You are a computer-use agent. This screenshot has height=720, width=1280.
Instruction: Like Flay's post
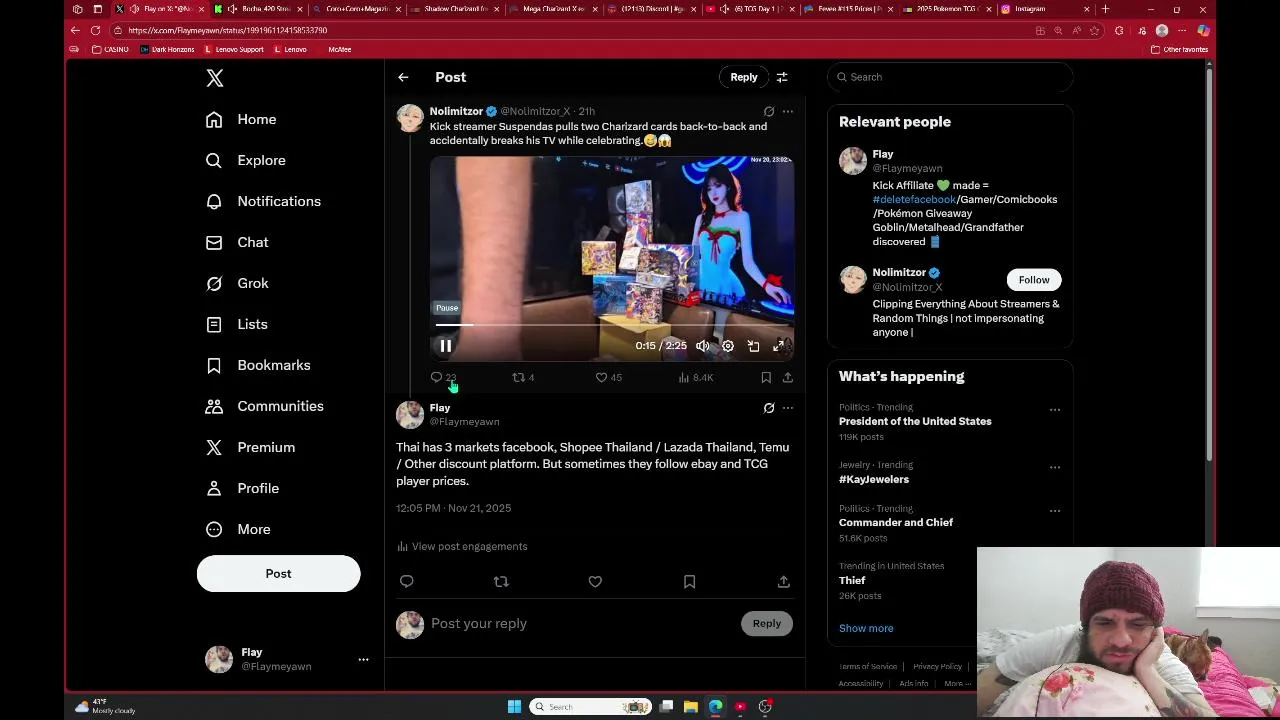[595, 581]
